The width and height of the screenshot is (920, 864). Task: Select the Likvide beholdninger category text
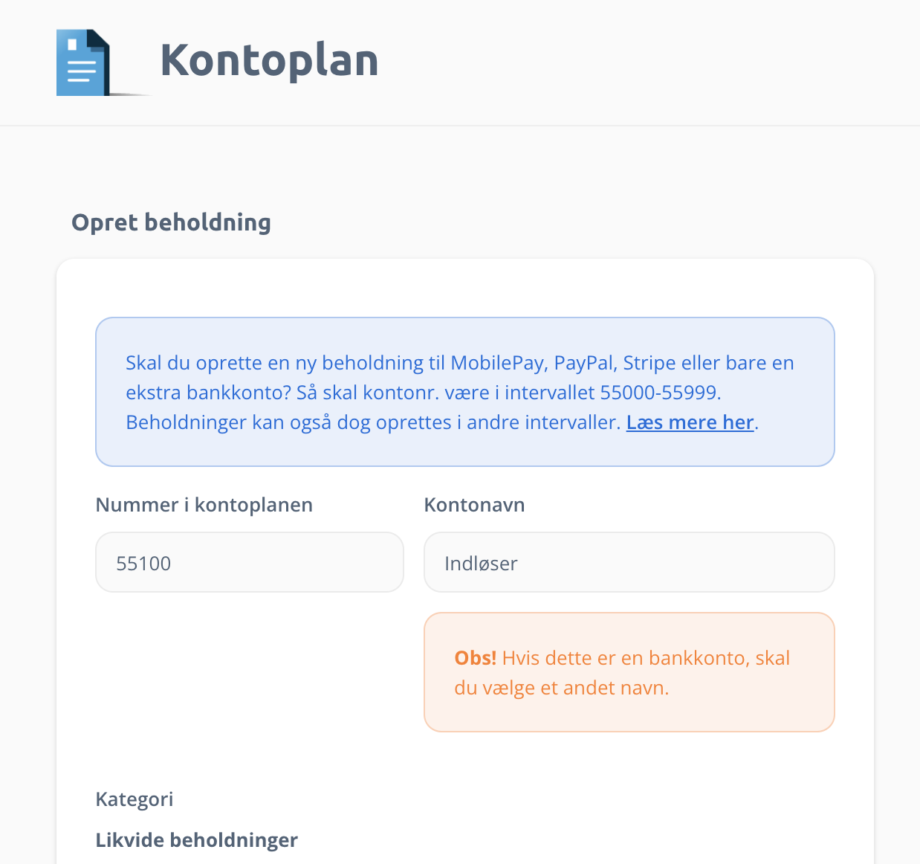[x=197, y=839]
